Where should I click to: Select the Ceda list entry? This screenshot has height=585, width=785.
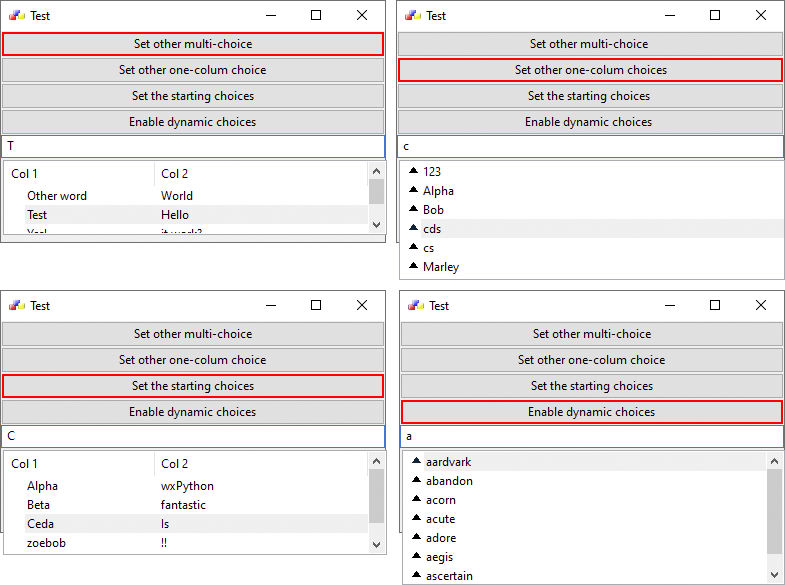(x=41, y=524)
